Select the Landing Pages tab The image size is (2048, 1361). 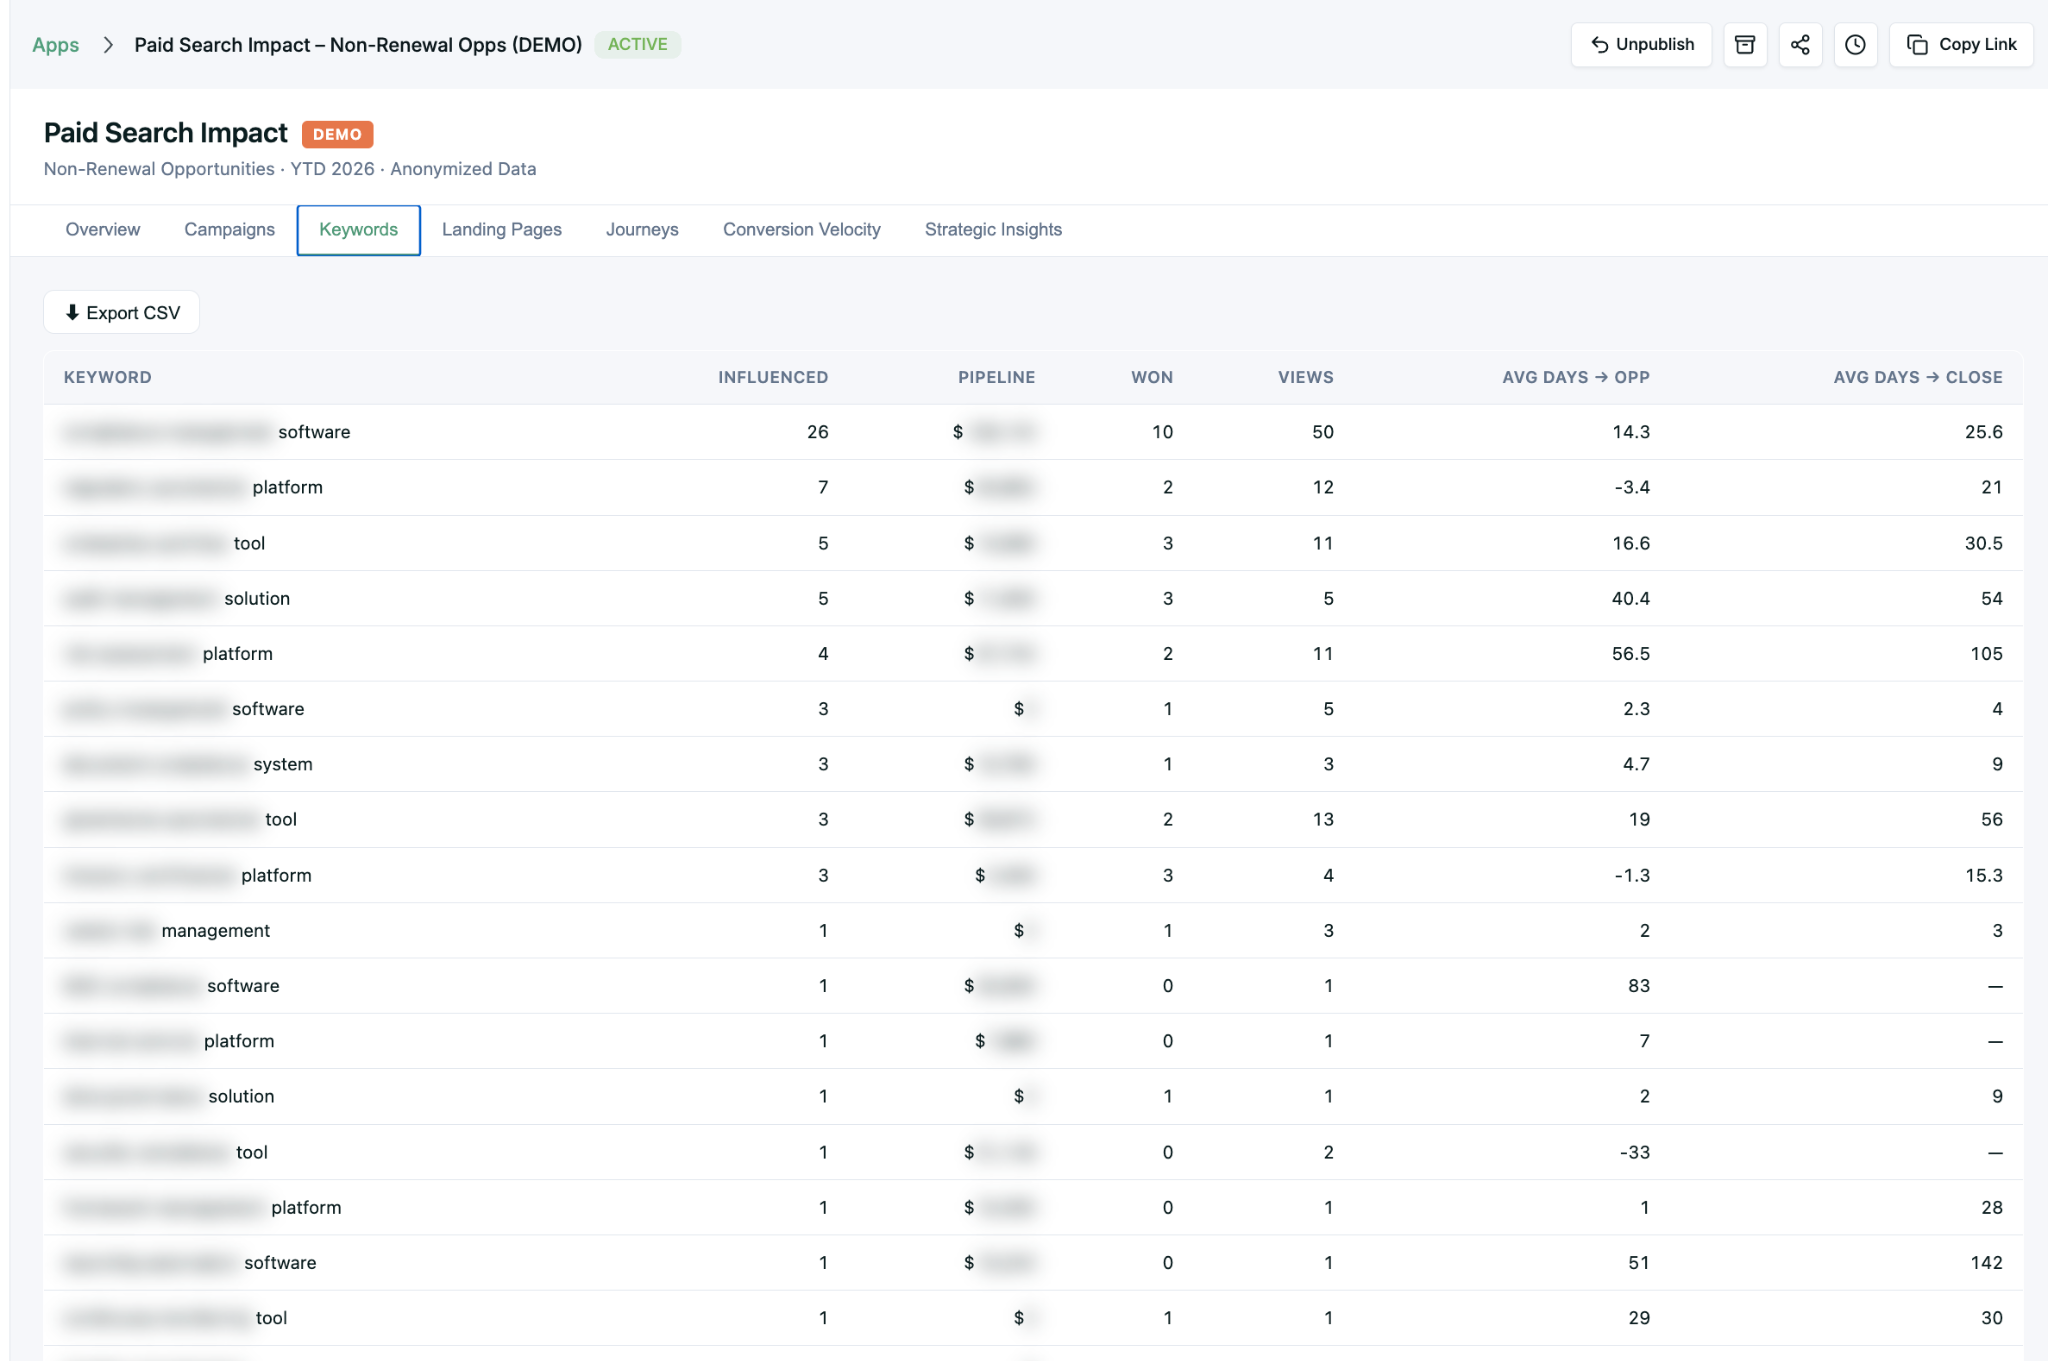(501, 229)
